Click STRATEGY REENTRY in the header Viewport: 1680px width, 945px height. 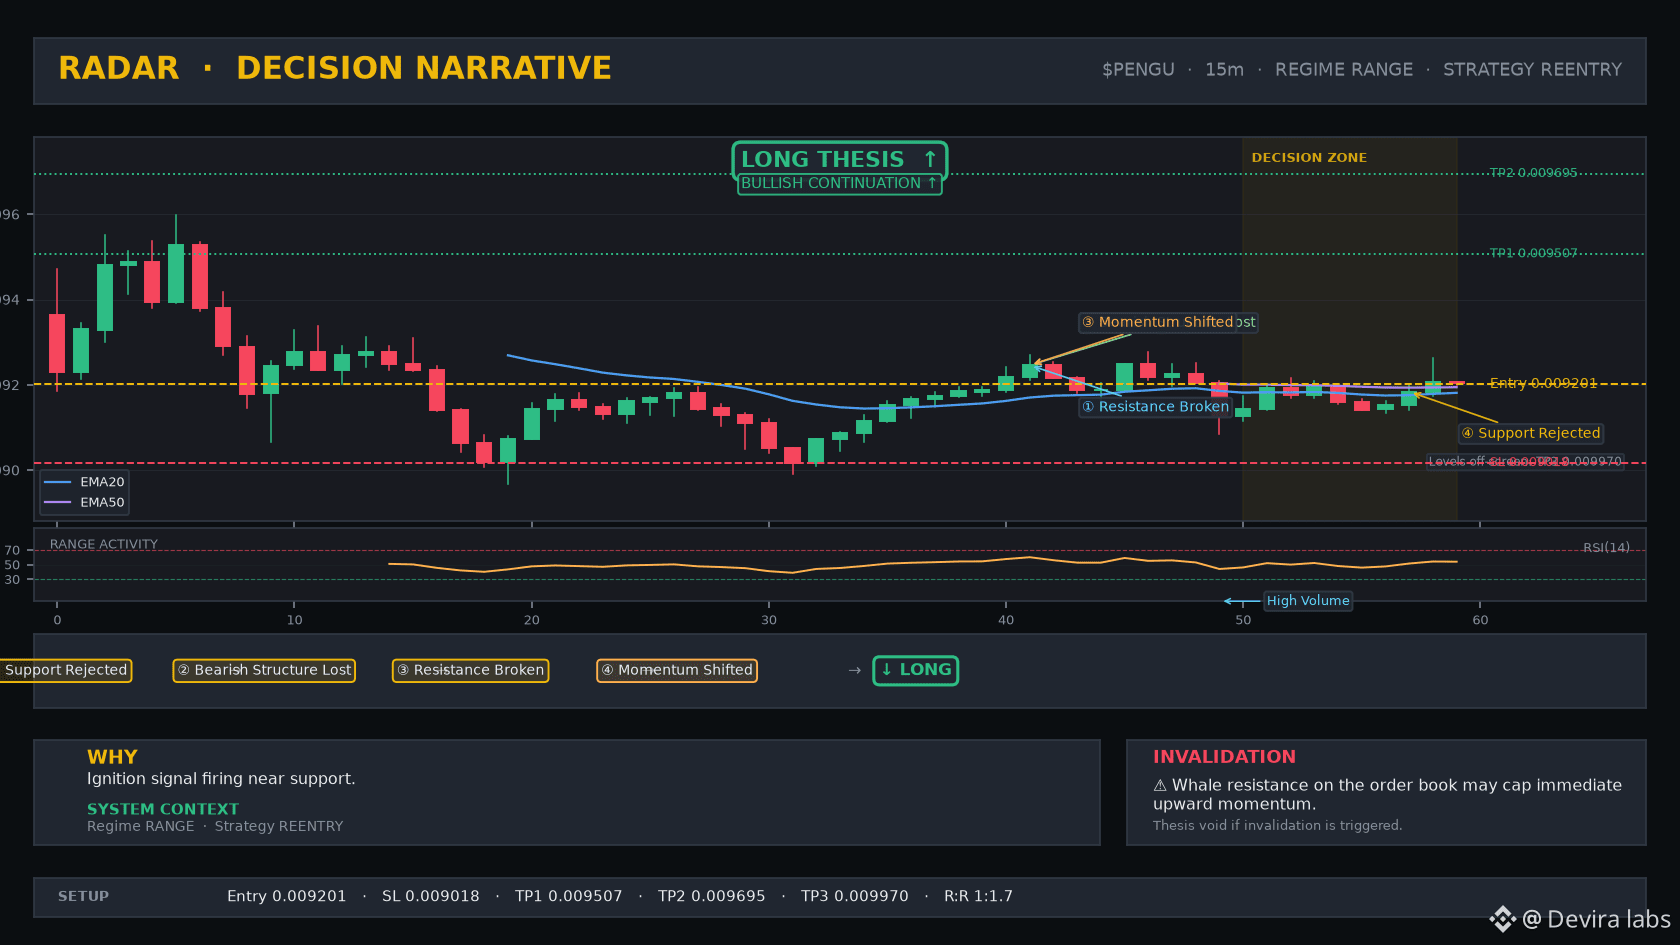click(x=1532, y=70)
